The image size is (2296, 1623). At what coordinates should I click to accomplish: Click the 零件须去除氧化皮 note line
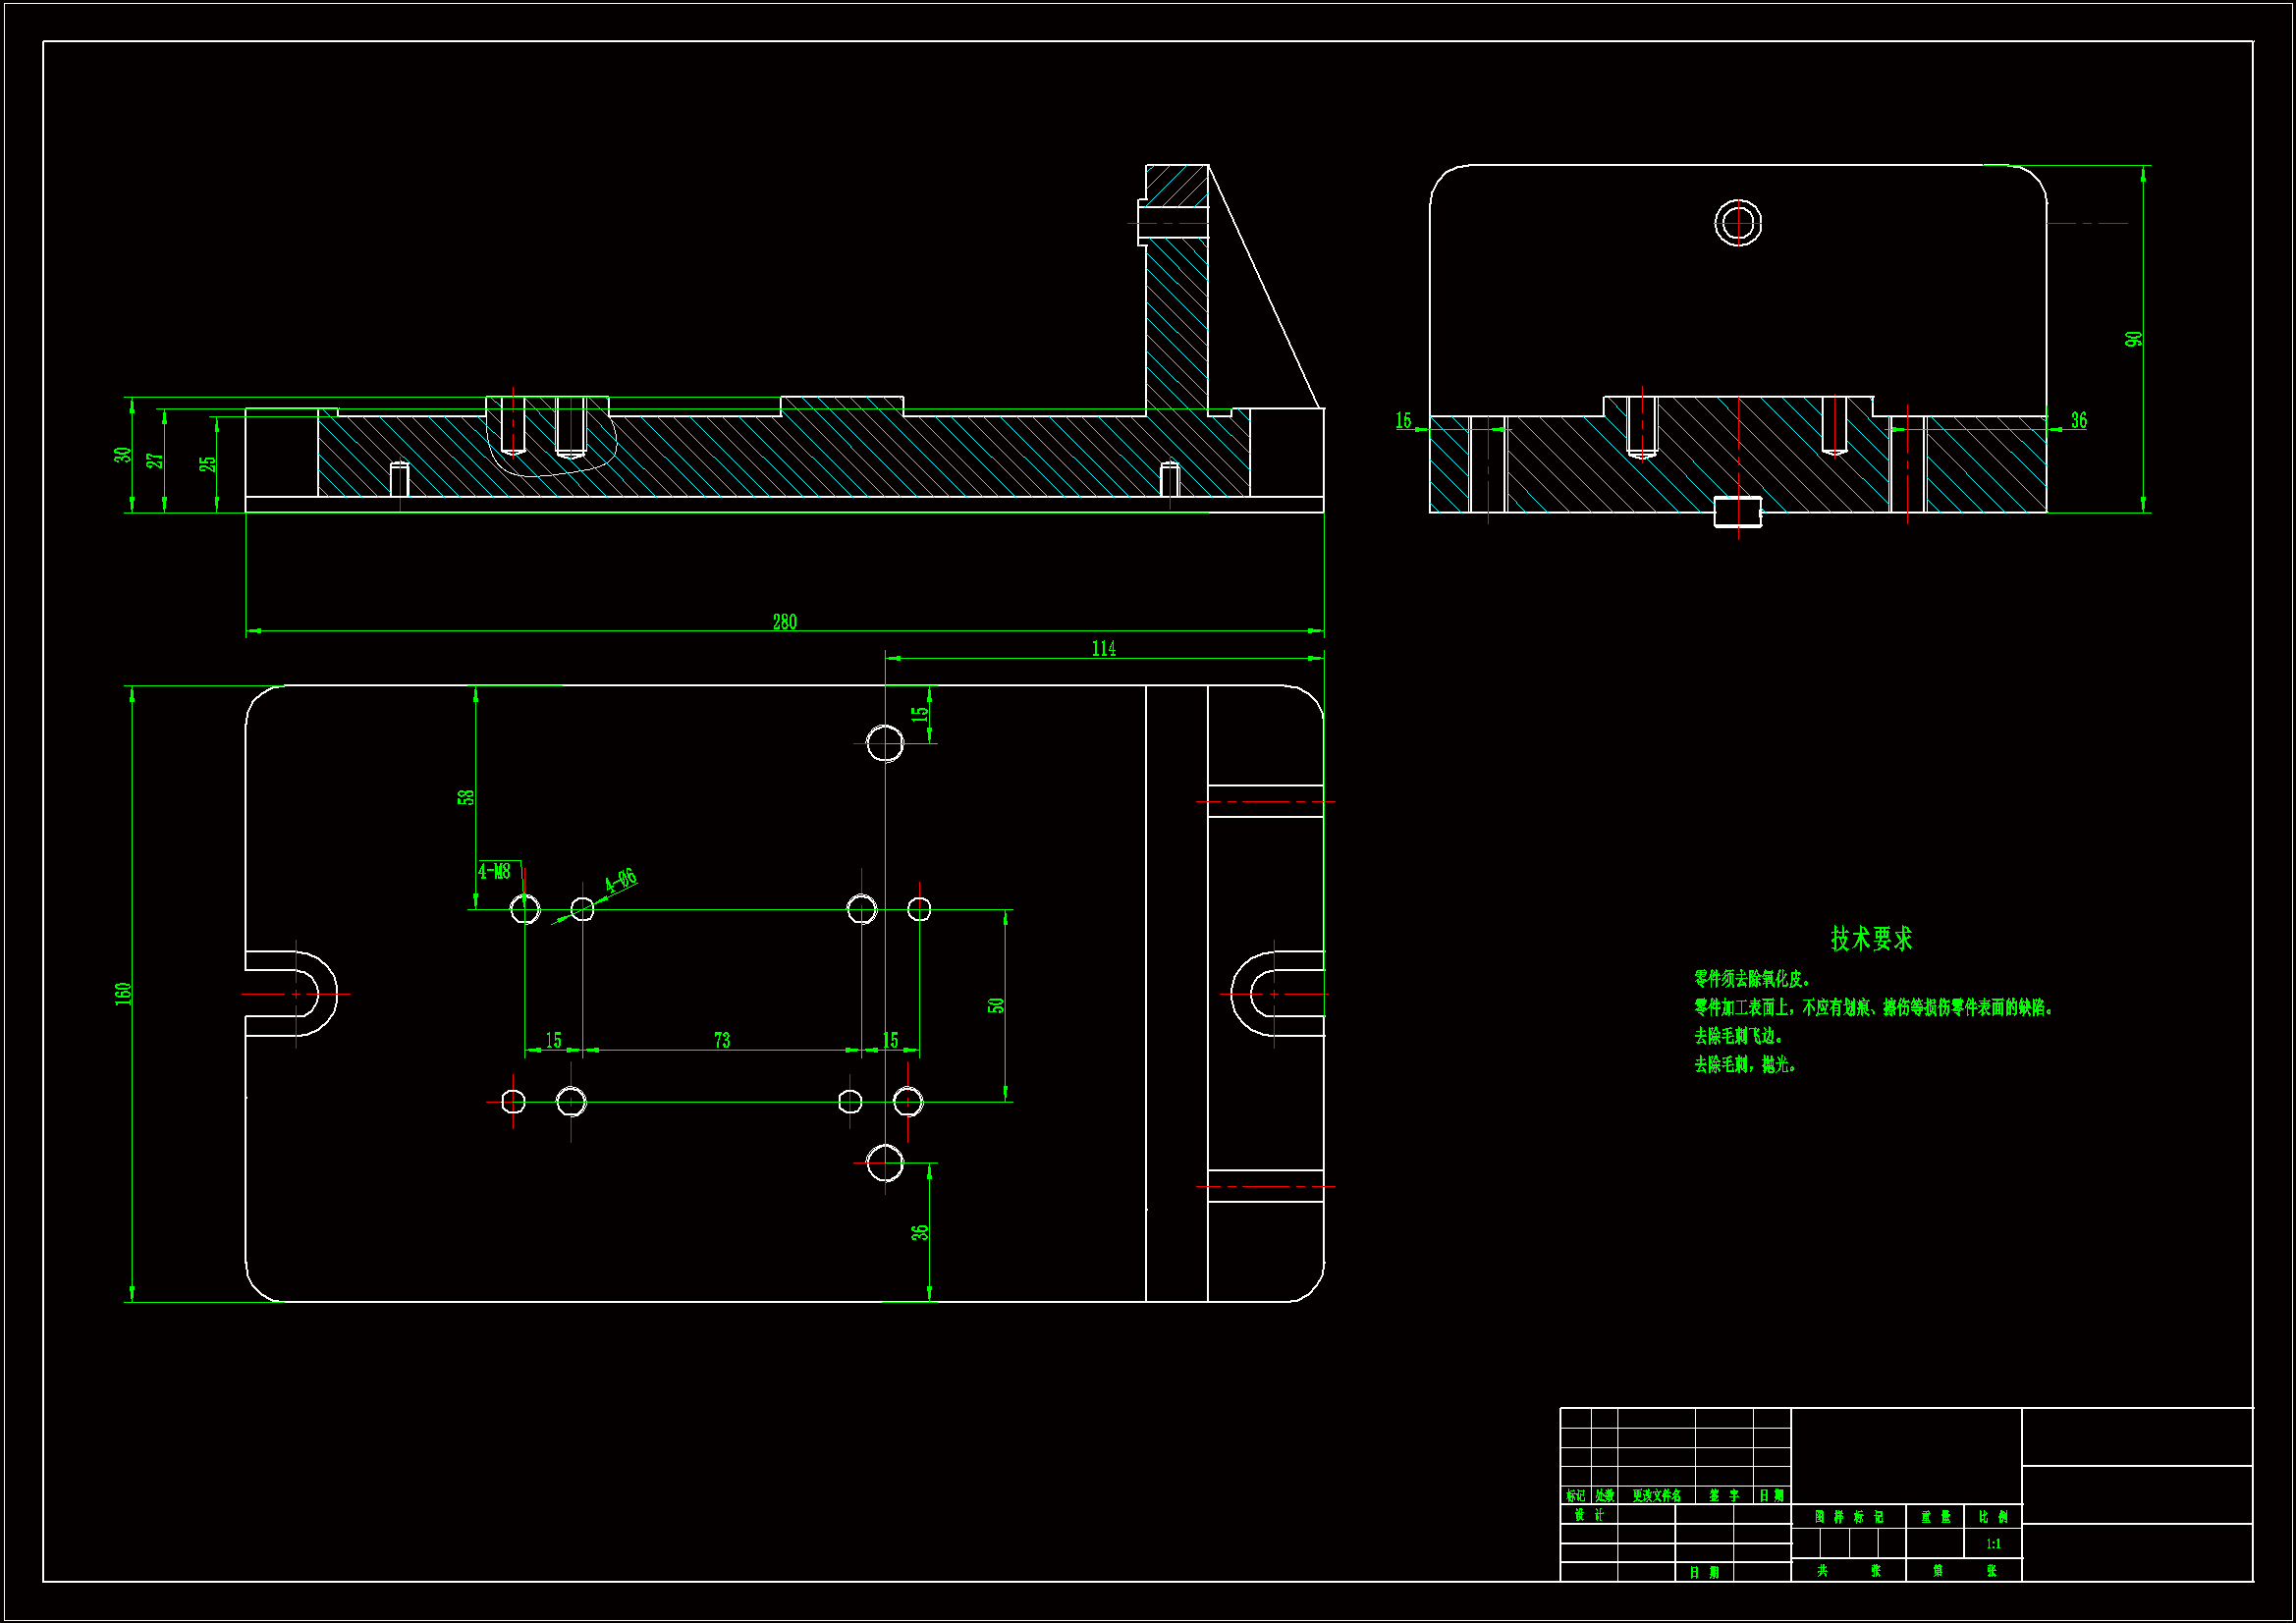tap(1751, 978)
